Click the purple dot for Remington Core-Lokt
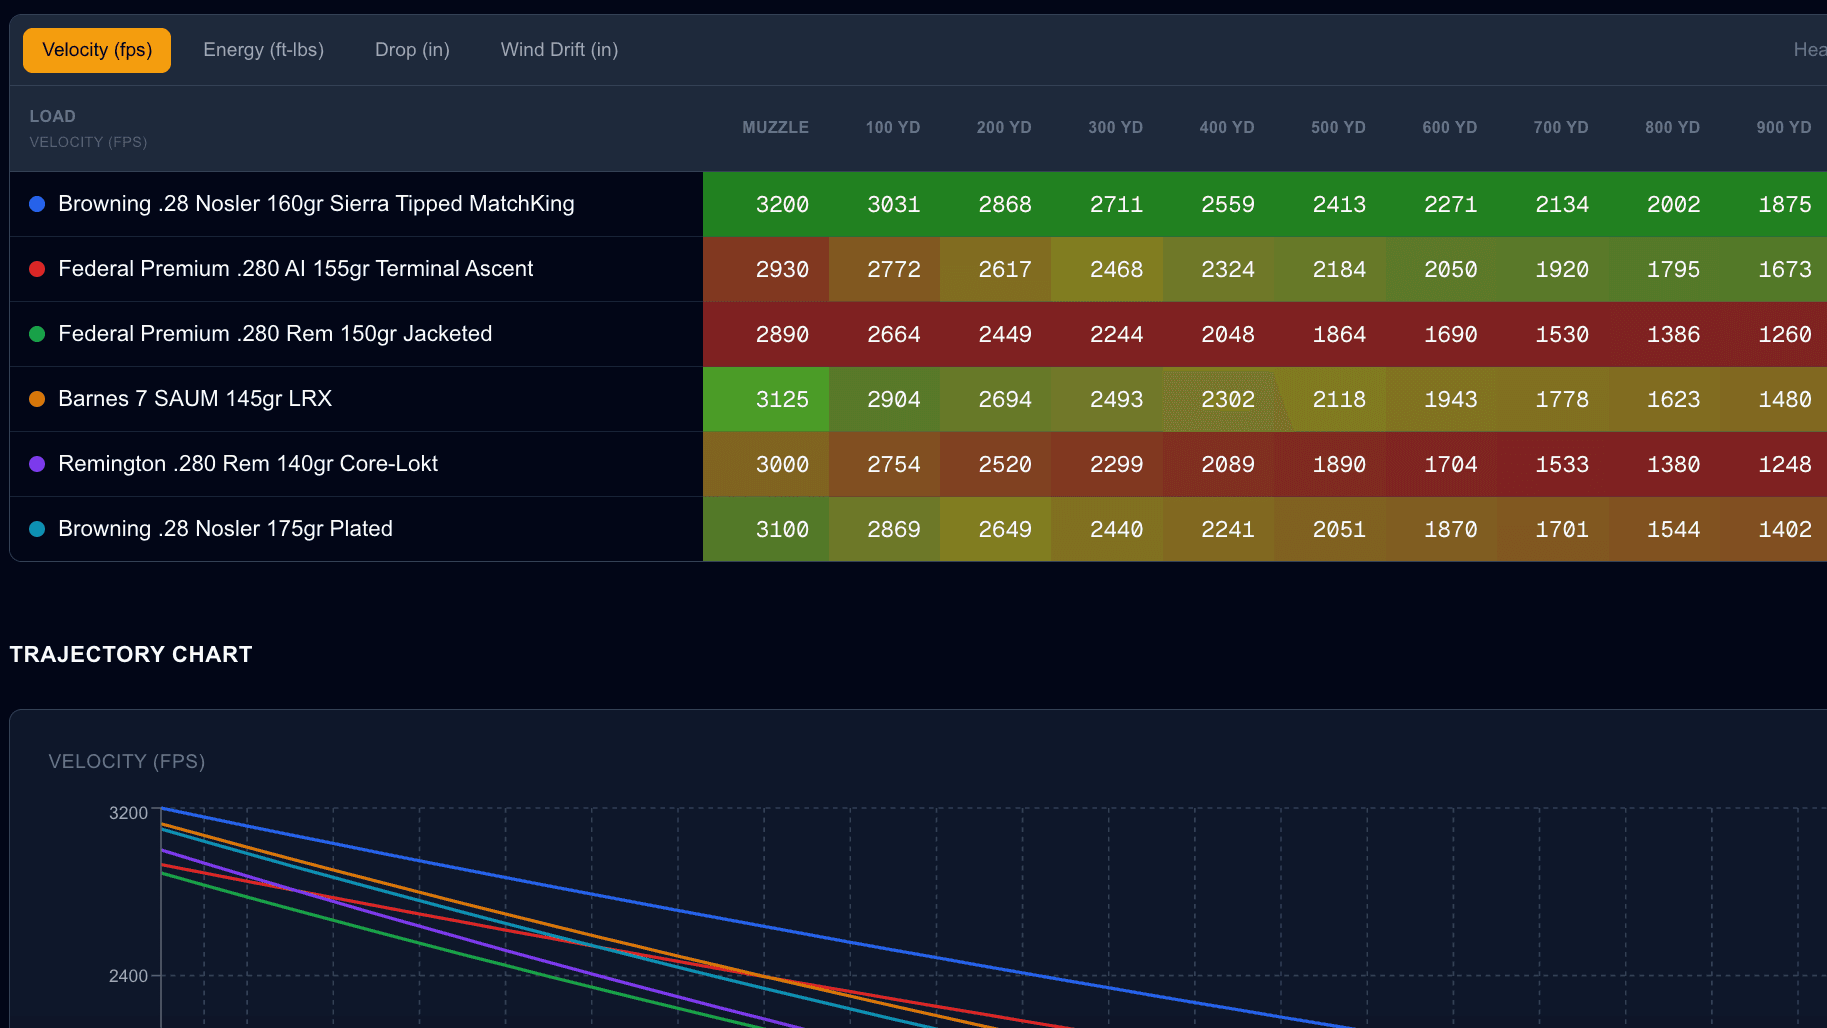Screen dimensions: 1827x1028 [x=37, y=464]
